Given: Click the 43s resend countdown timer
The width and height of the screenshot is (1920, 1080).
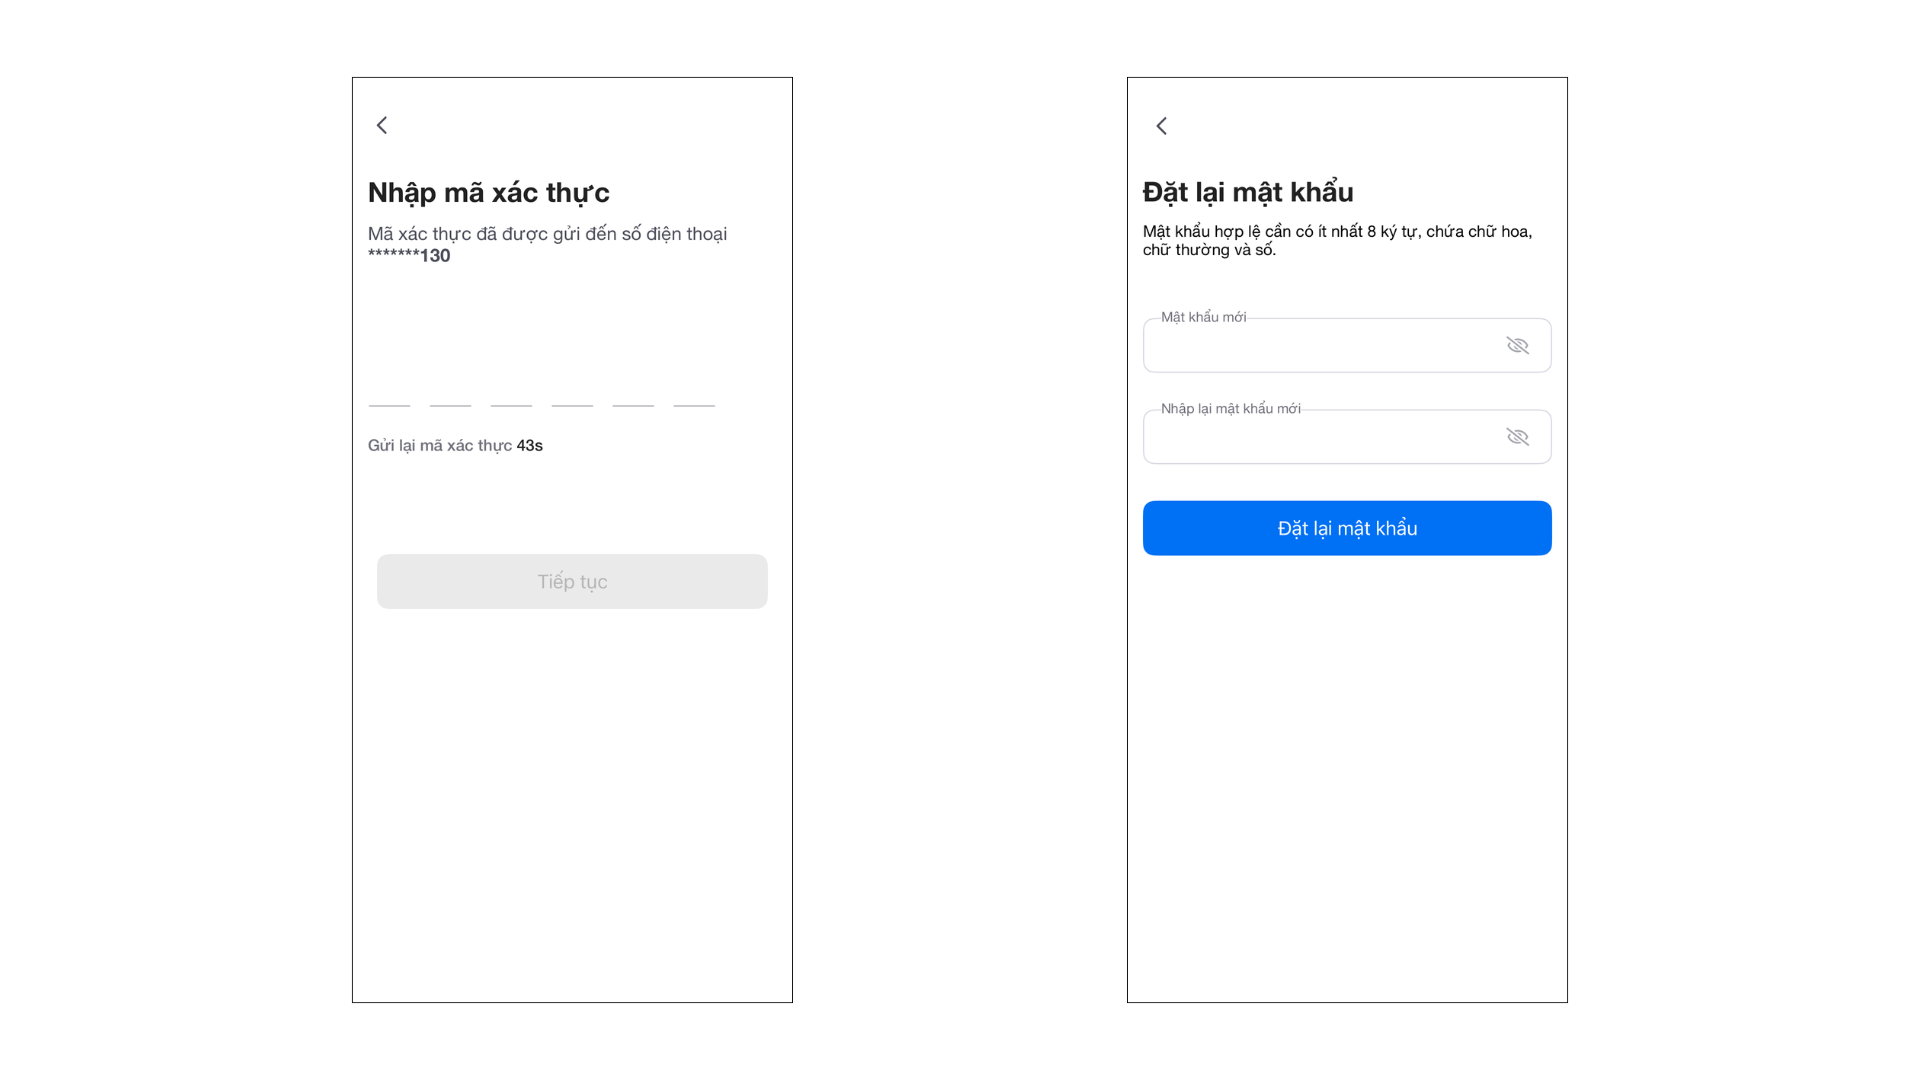Looking at the screenshot, I should (530, 446).
